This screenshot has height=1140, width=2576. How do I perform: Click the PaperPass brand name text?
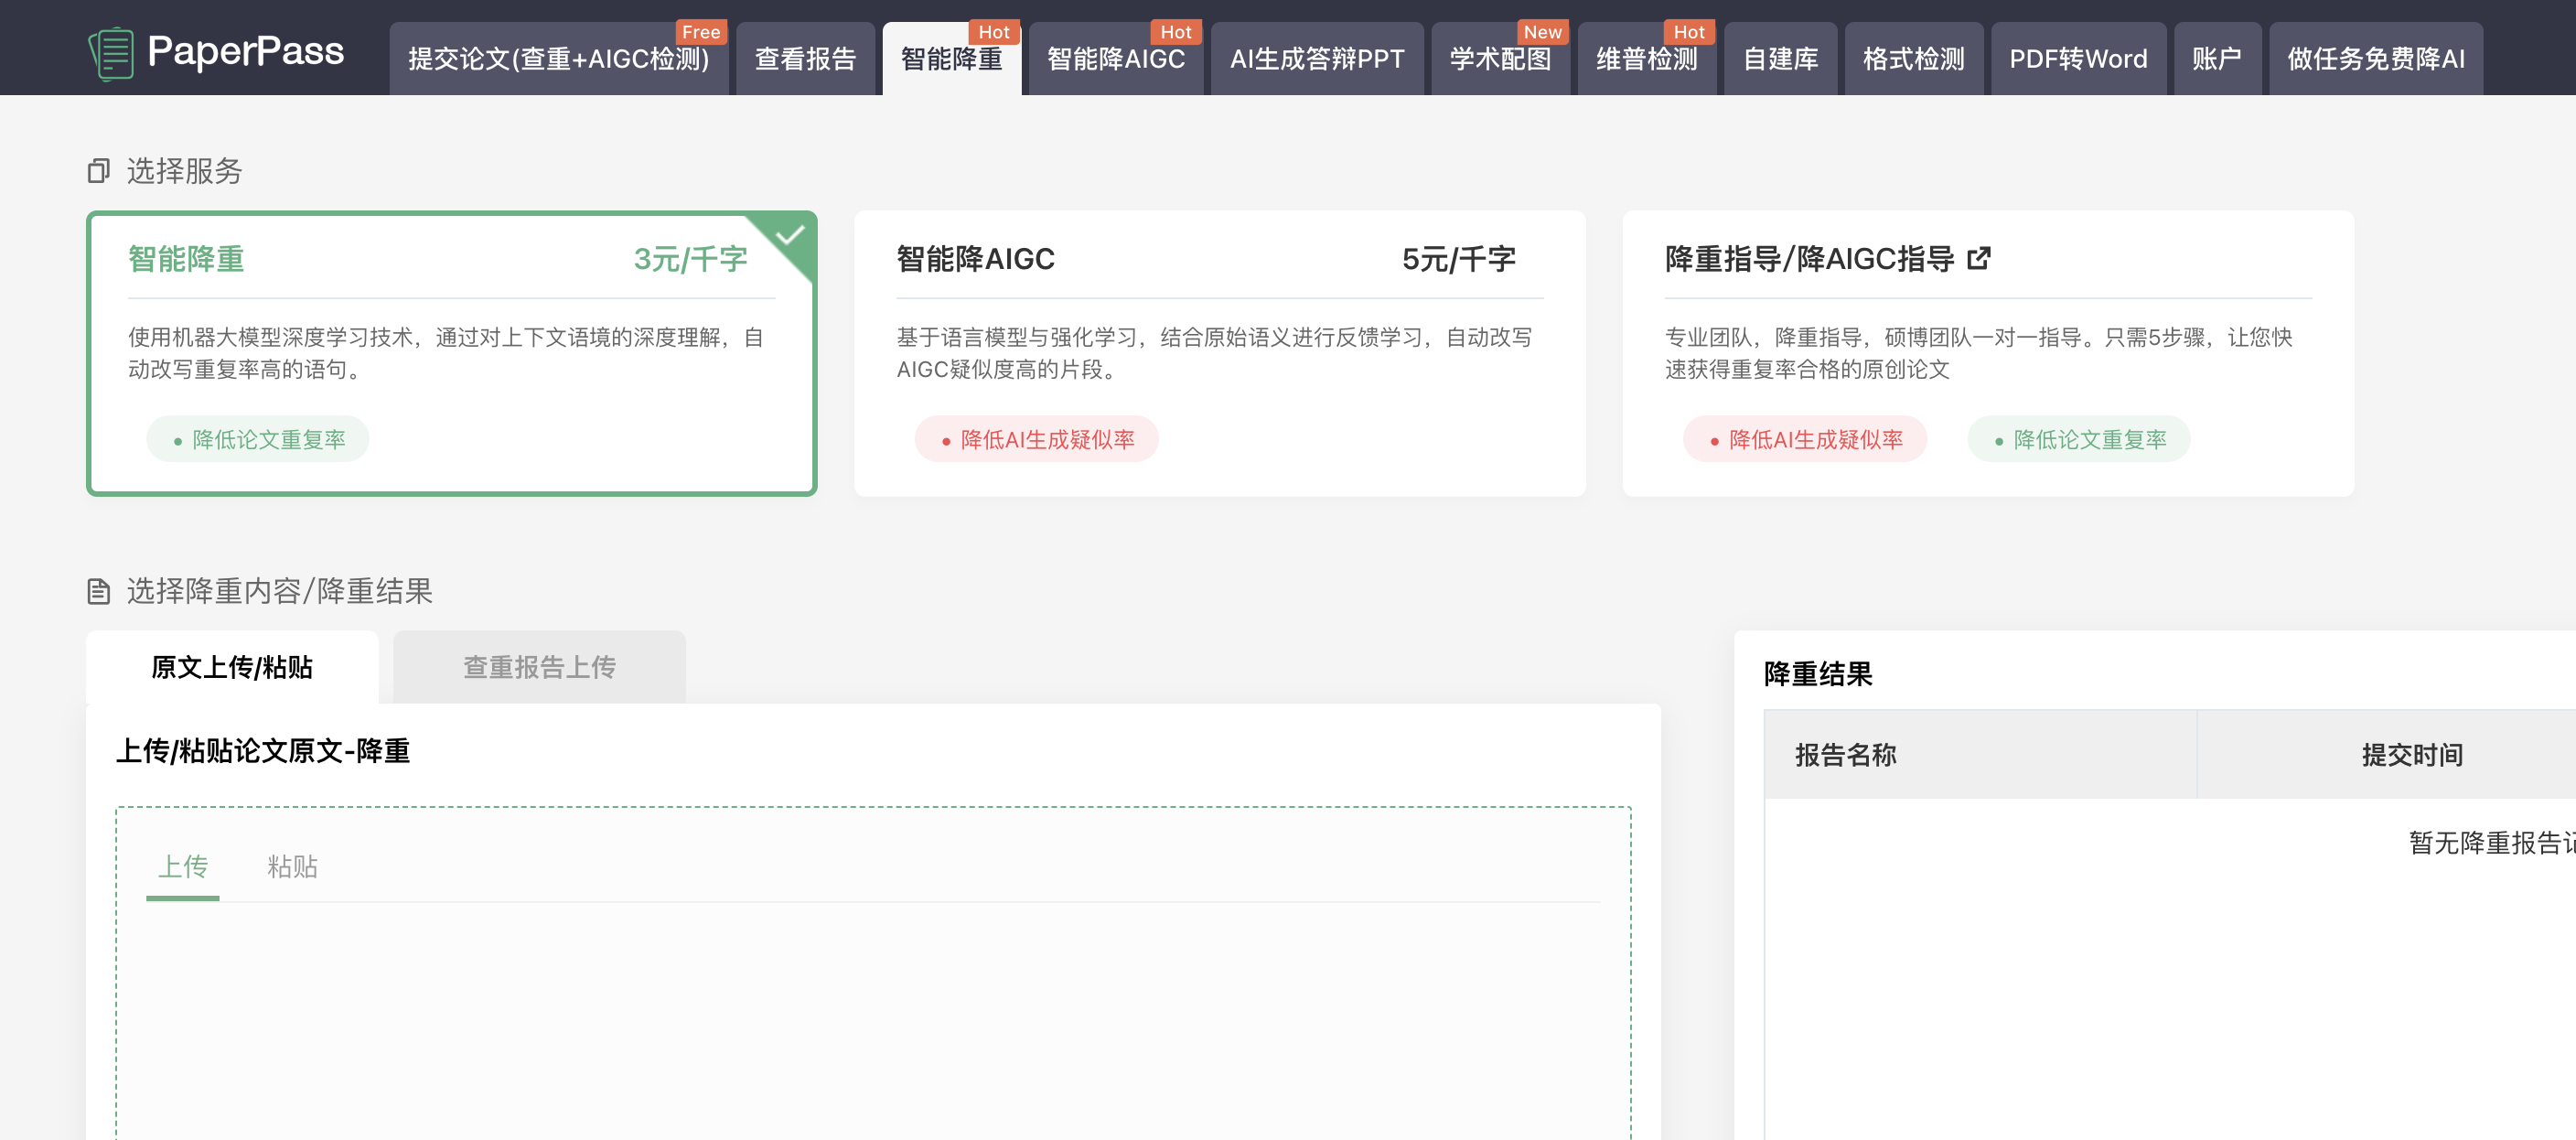coord(246,51)
